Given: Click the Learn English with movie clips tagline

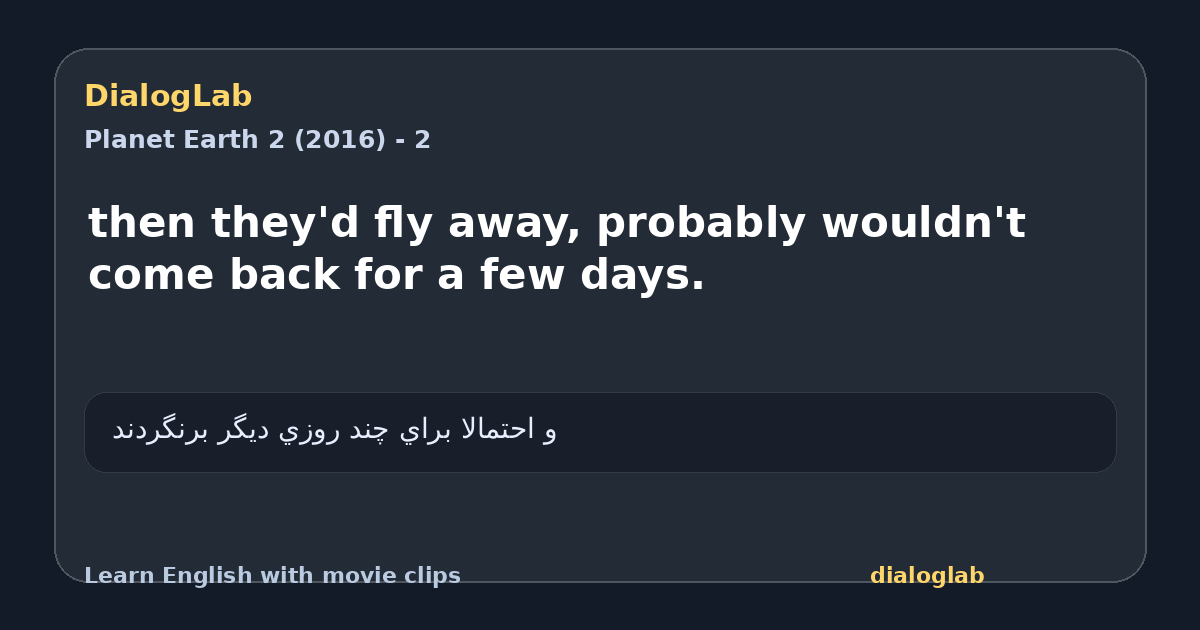Looking at the screenshot, I should coord(272,576).
